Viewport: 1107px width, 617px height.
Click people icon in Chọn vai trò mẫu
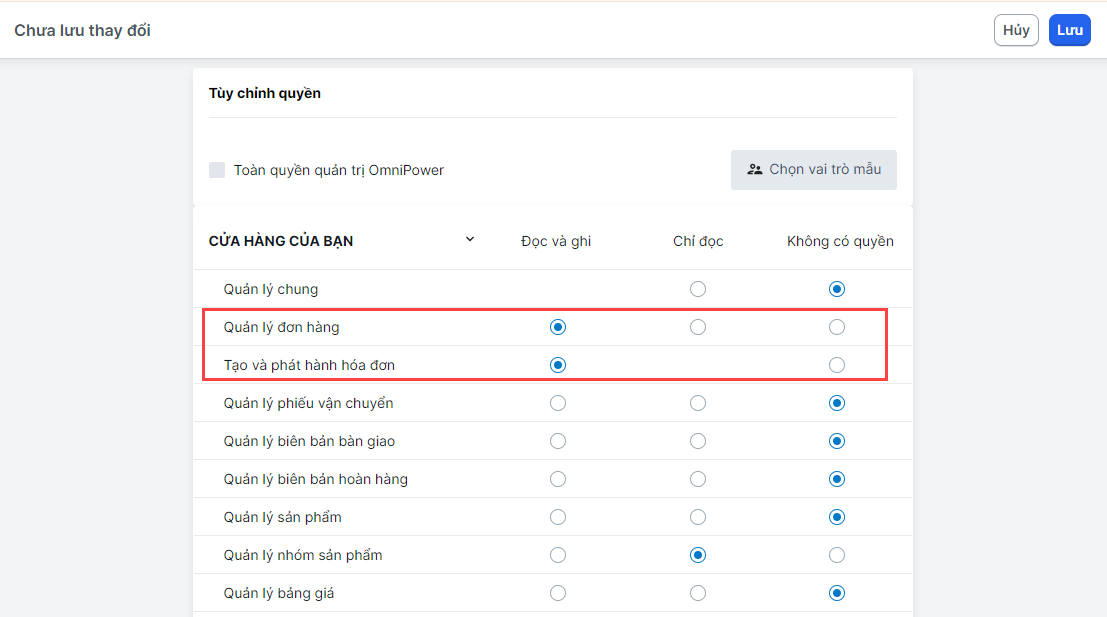point(755,170)
